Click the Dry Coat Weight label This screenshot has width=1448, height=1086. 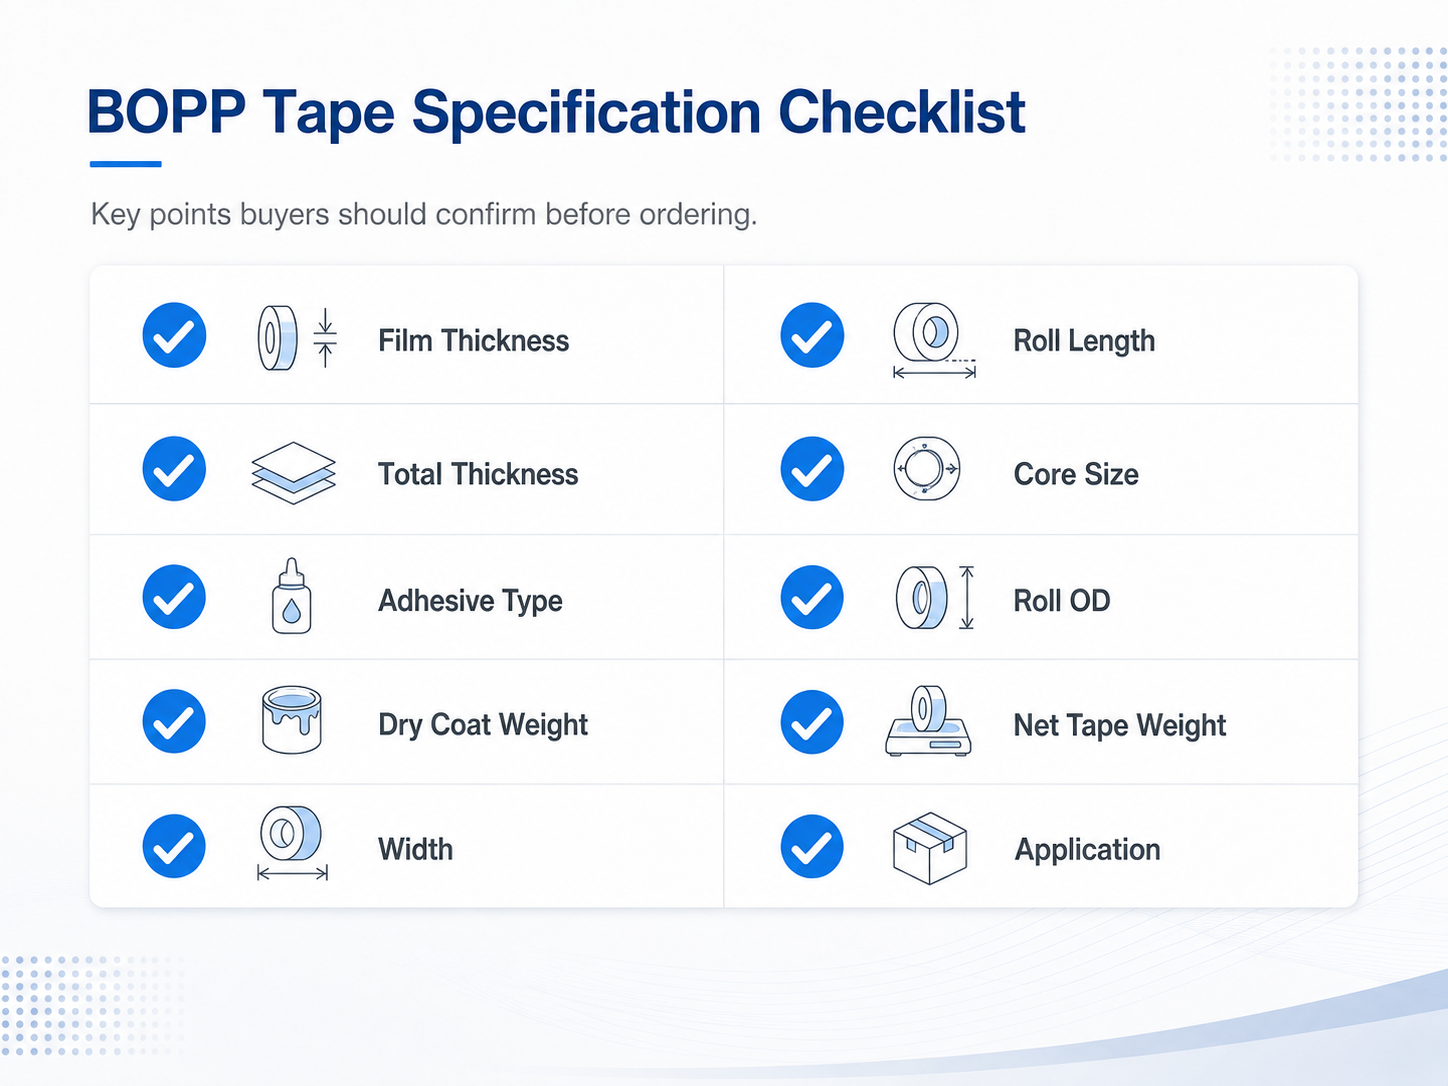pos(483,725)
